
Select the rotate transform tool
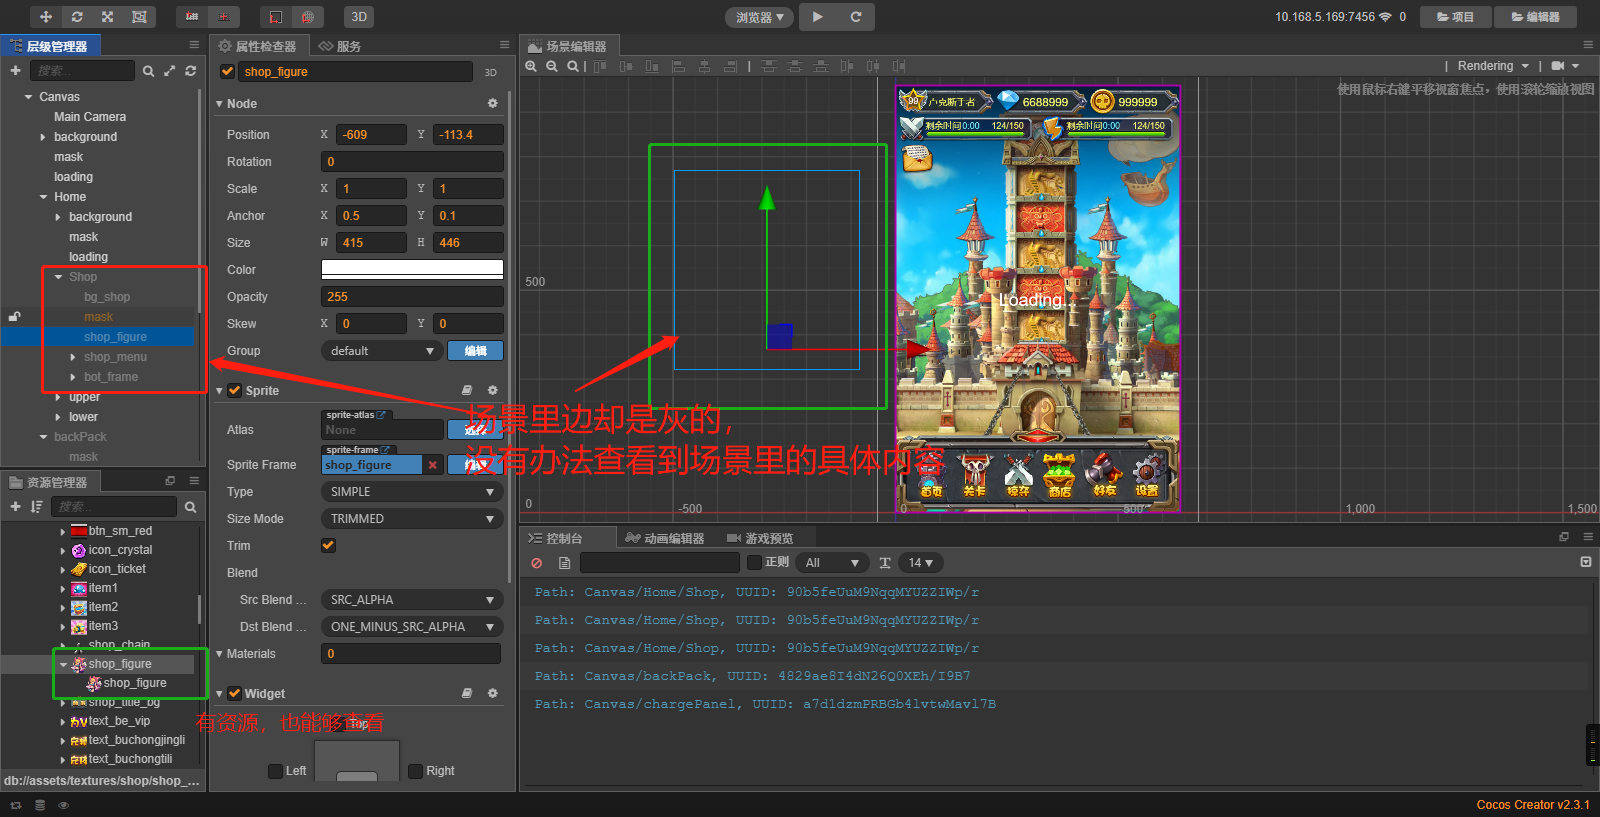77,17
